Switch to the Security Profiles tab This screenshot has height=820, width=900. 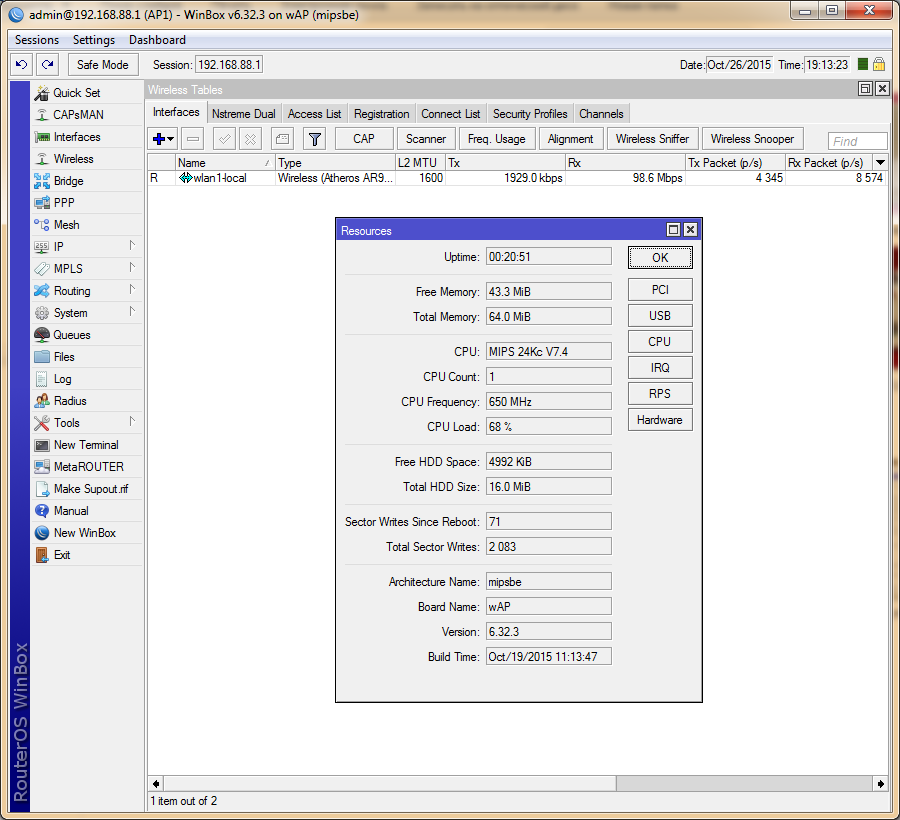point(530,114)
